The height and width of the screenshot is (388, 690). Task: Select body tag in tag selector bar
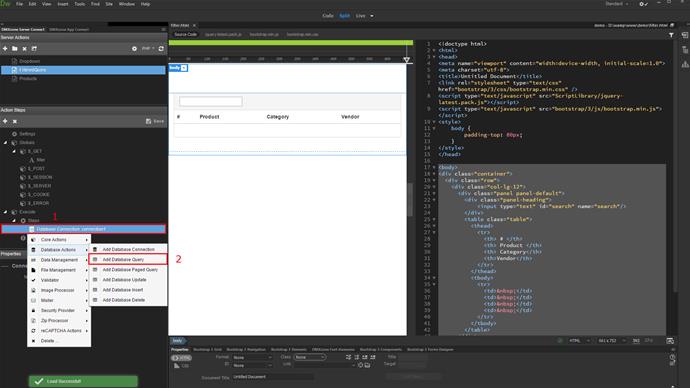pyautogui.click(x=177, y=341)
